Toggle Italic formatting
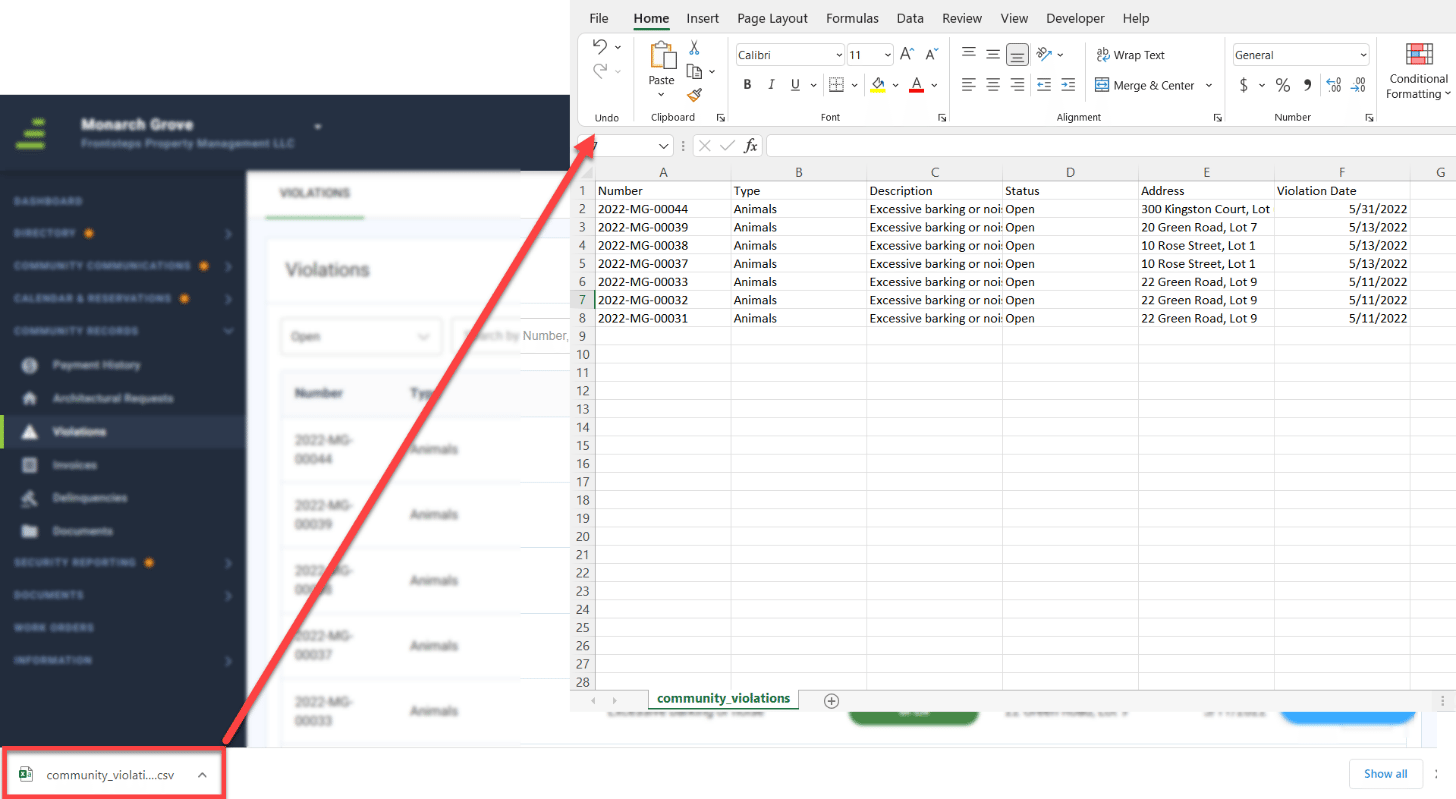 [x=771, y=85]
